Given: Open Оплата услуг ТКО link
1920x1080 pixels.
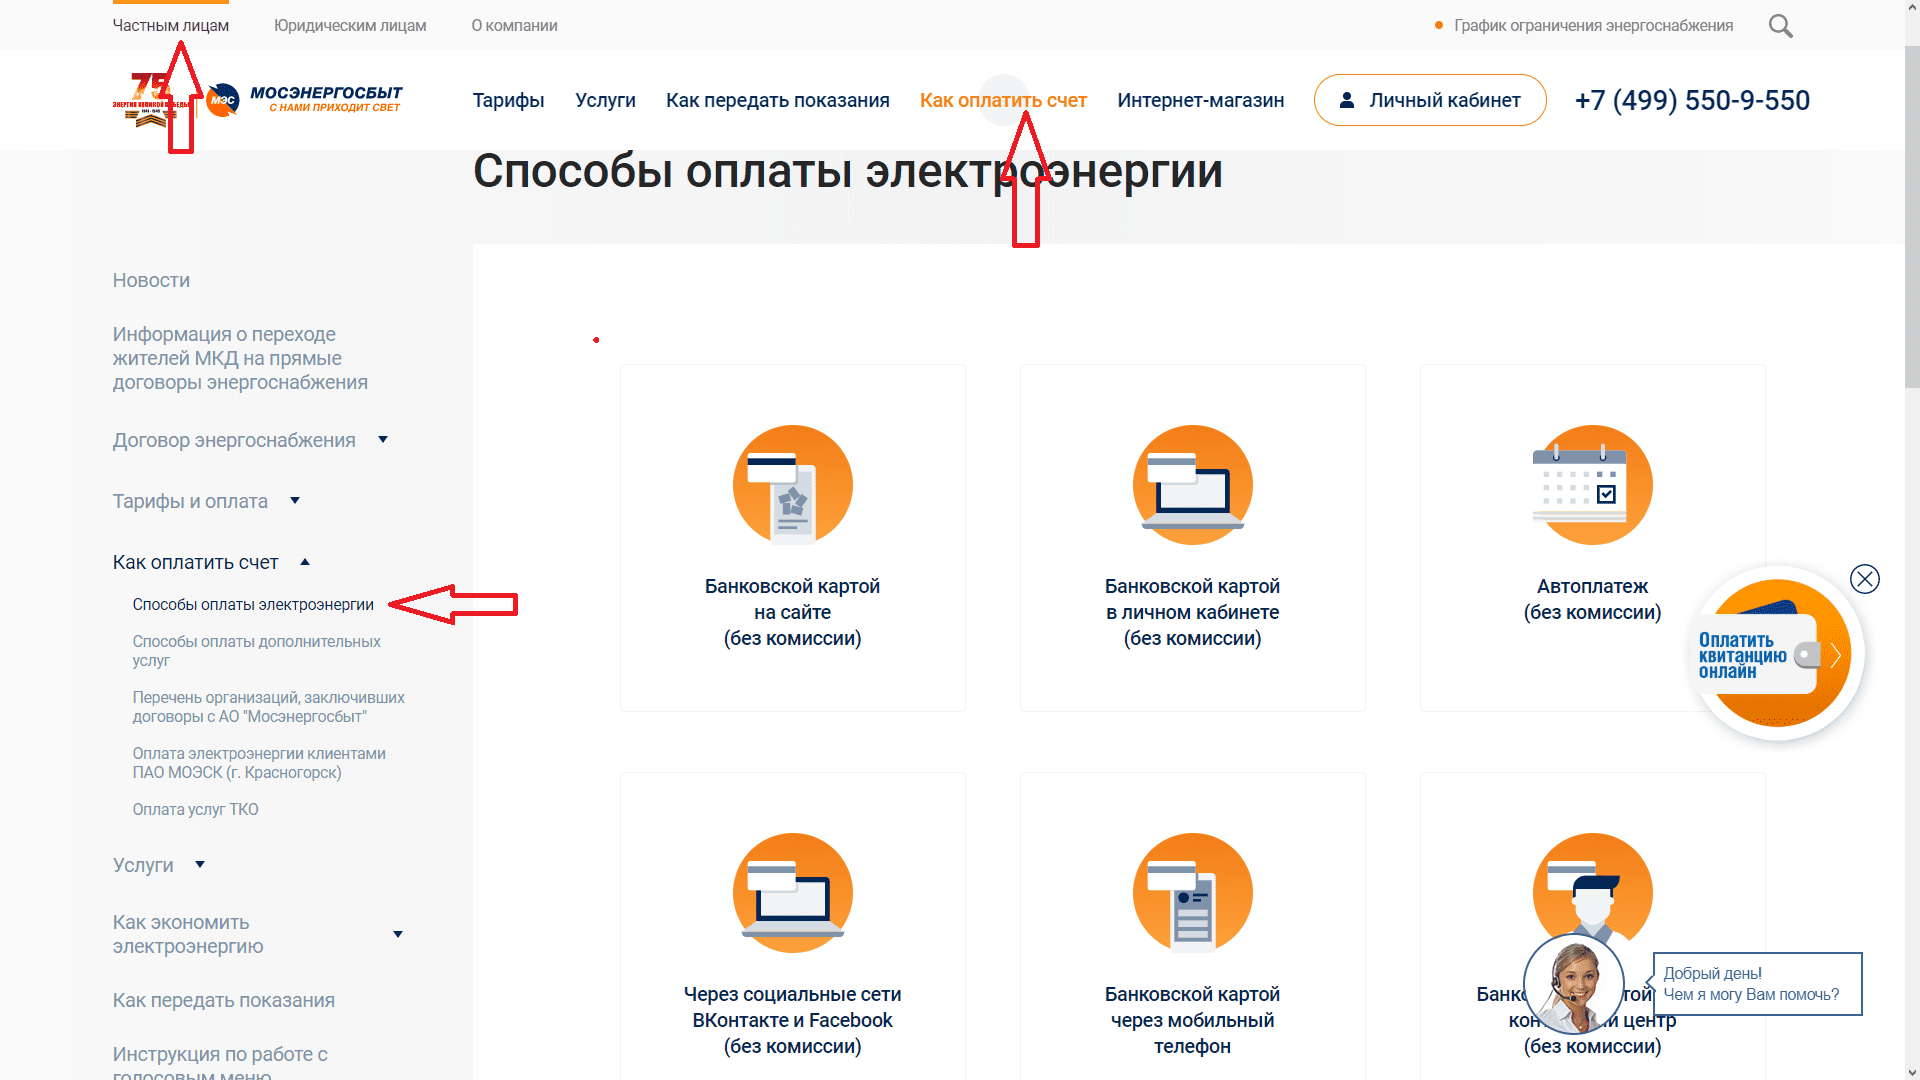Looking at the screenshot, I should [x=195, y=809].
